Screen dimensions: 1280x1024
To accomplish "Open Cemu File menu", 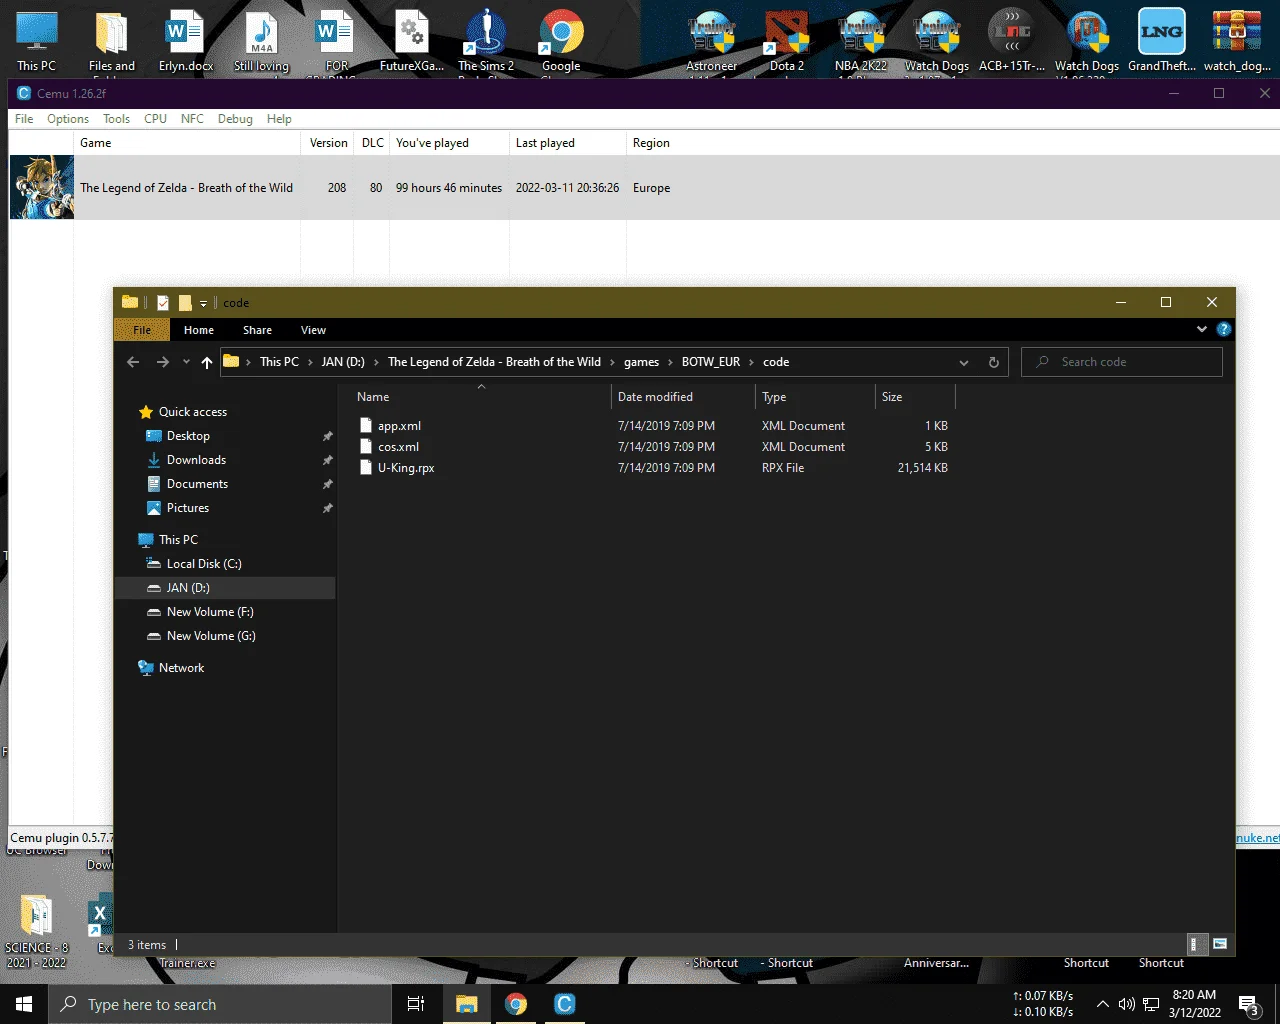I will 24,118.
